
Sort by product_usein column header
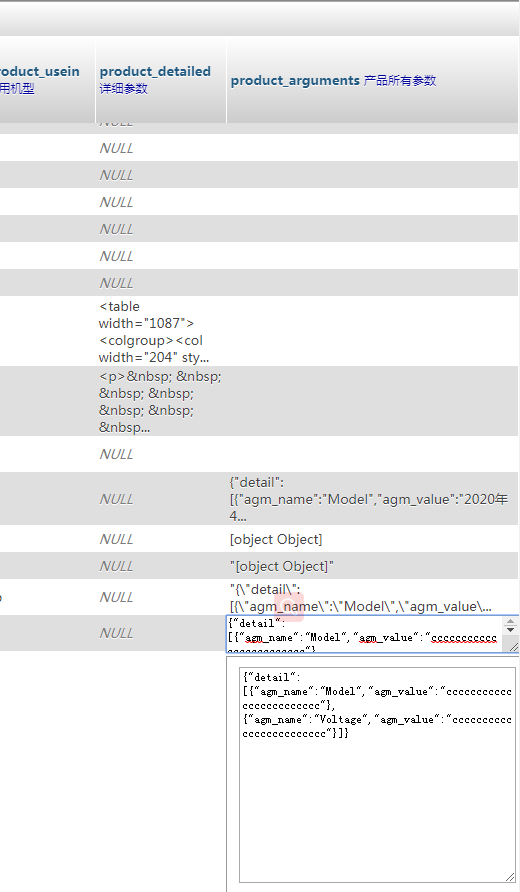coord(39,72)
